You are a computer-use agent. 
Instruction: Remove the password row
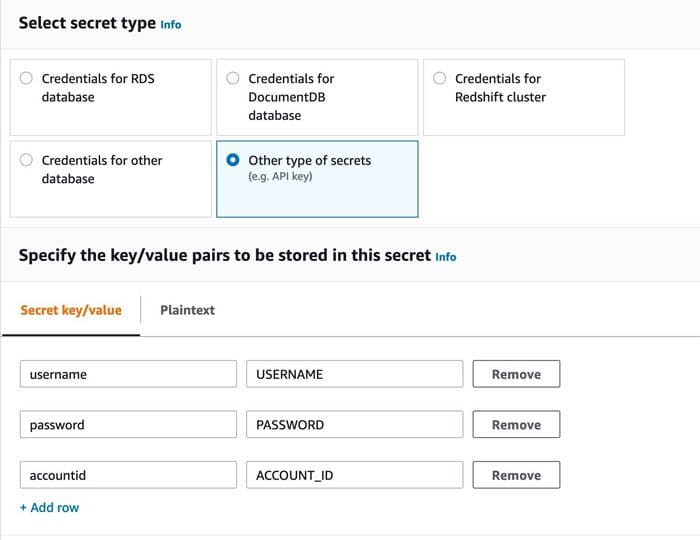coord(516,425)
